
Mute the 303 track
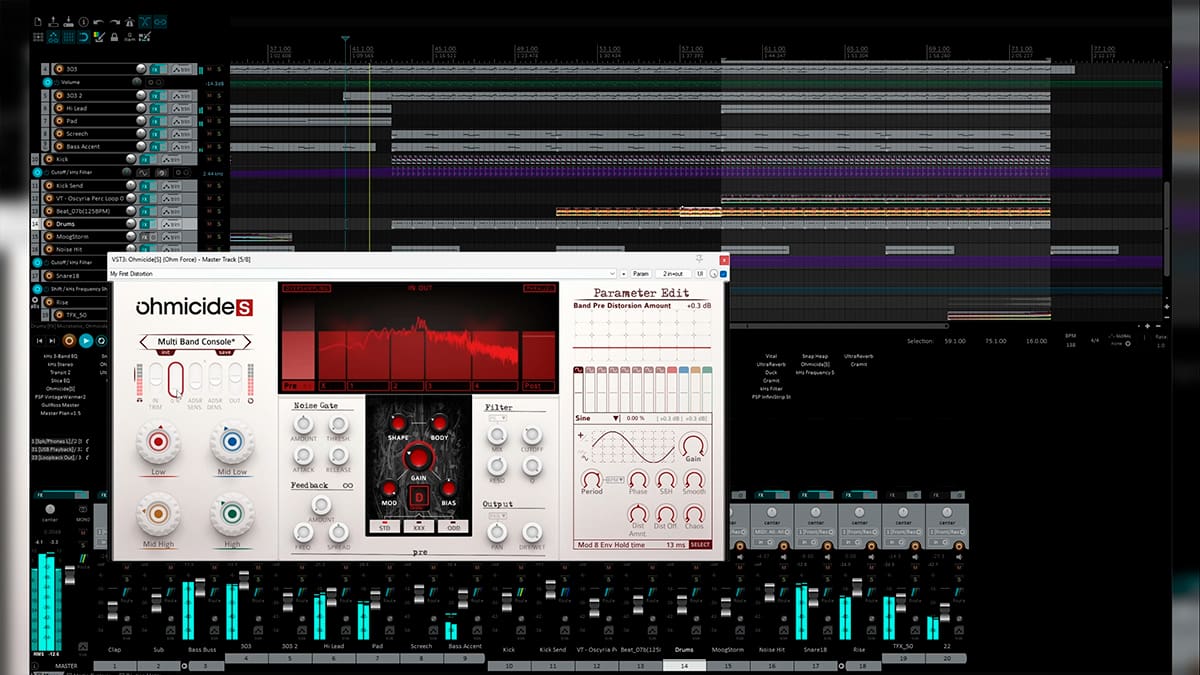click(209, 69)
